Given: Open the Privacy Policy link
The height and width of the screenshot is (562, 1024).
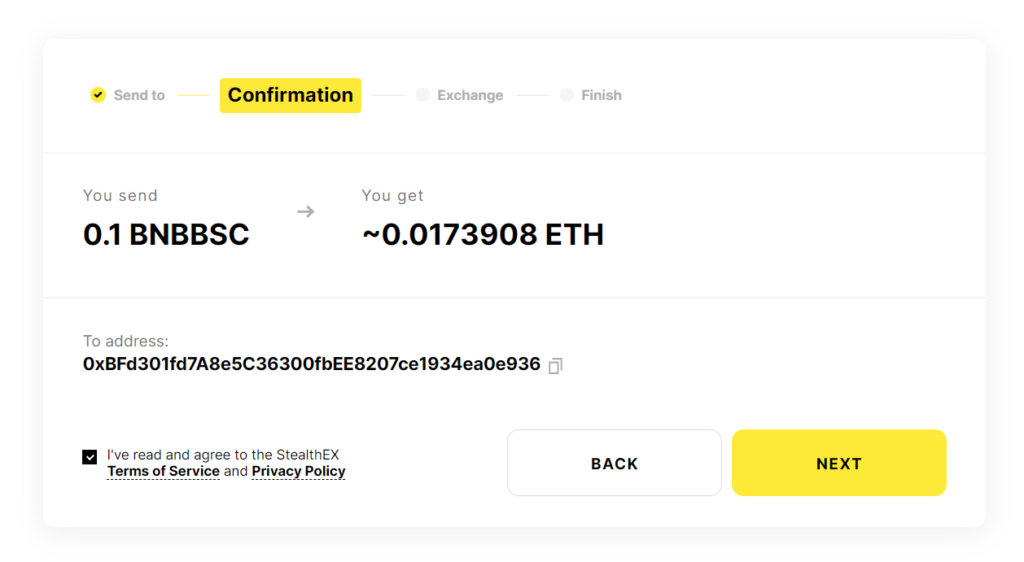Looking at the screenshot, I should 298,472.
